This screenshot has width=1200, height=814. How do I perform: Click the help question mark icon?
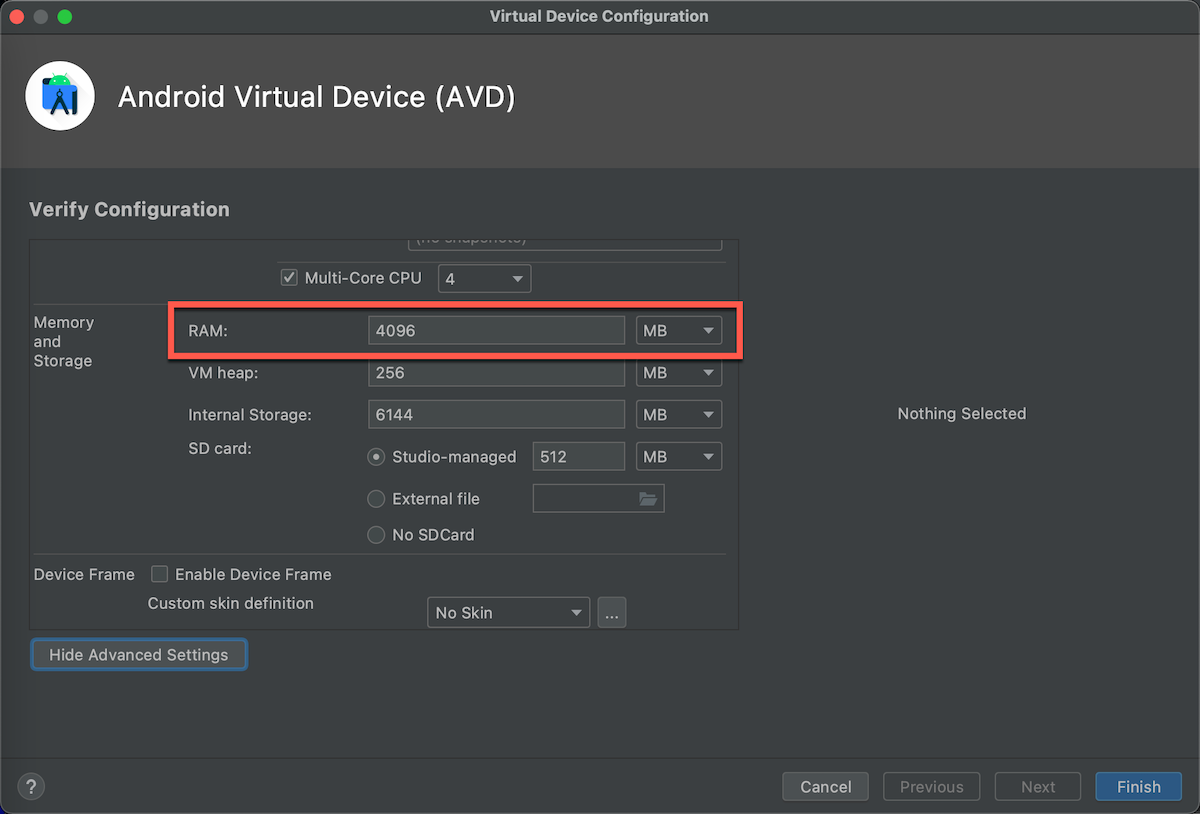30,786
